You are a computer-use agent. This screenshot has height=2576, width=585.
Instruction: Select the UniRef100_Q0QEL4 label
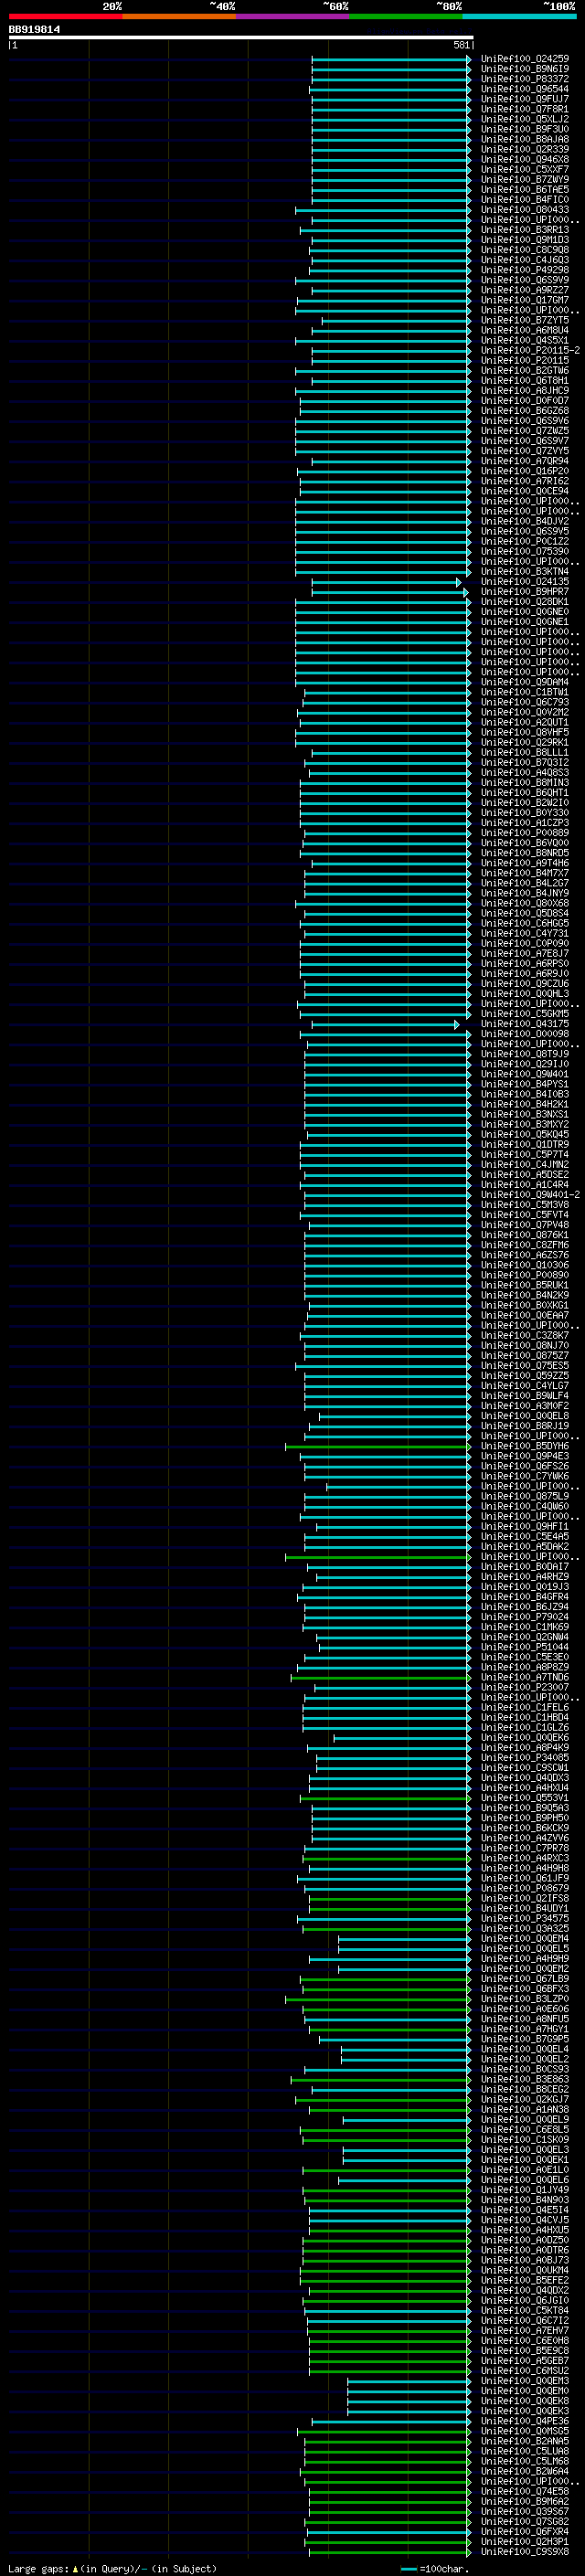[524, 2049]
